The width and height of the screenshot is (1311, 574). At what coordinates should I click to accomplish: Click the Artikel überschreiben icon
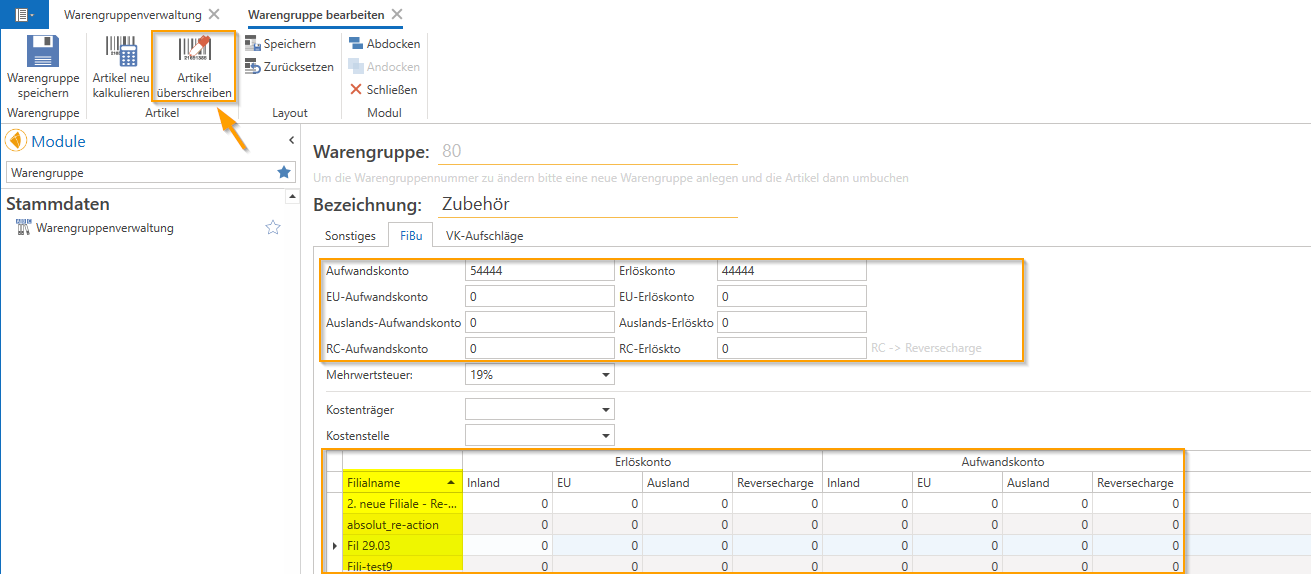pos(194,52)
